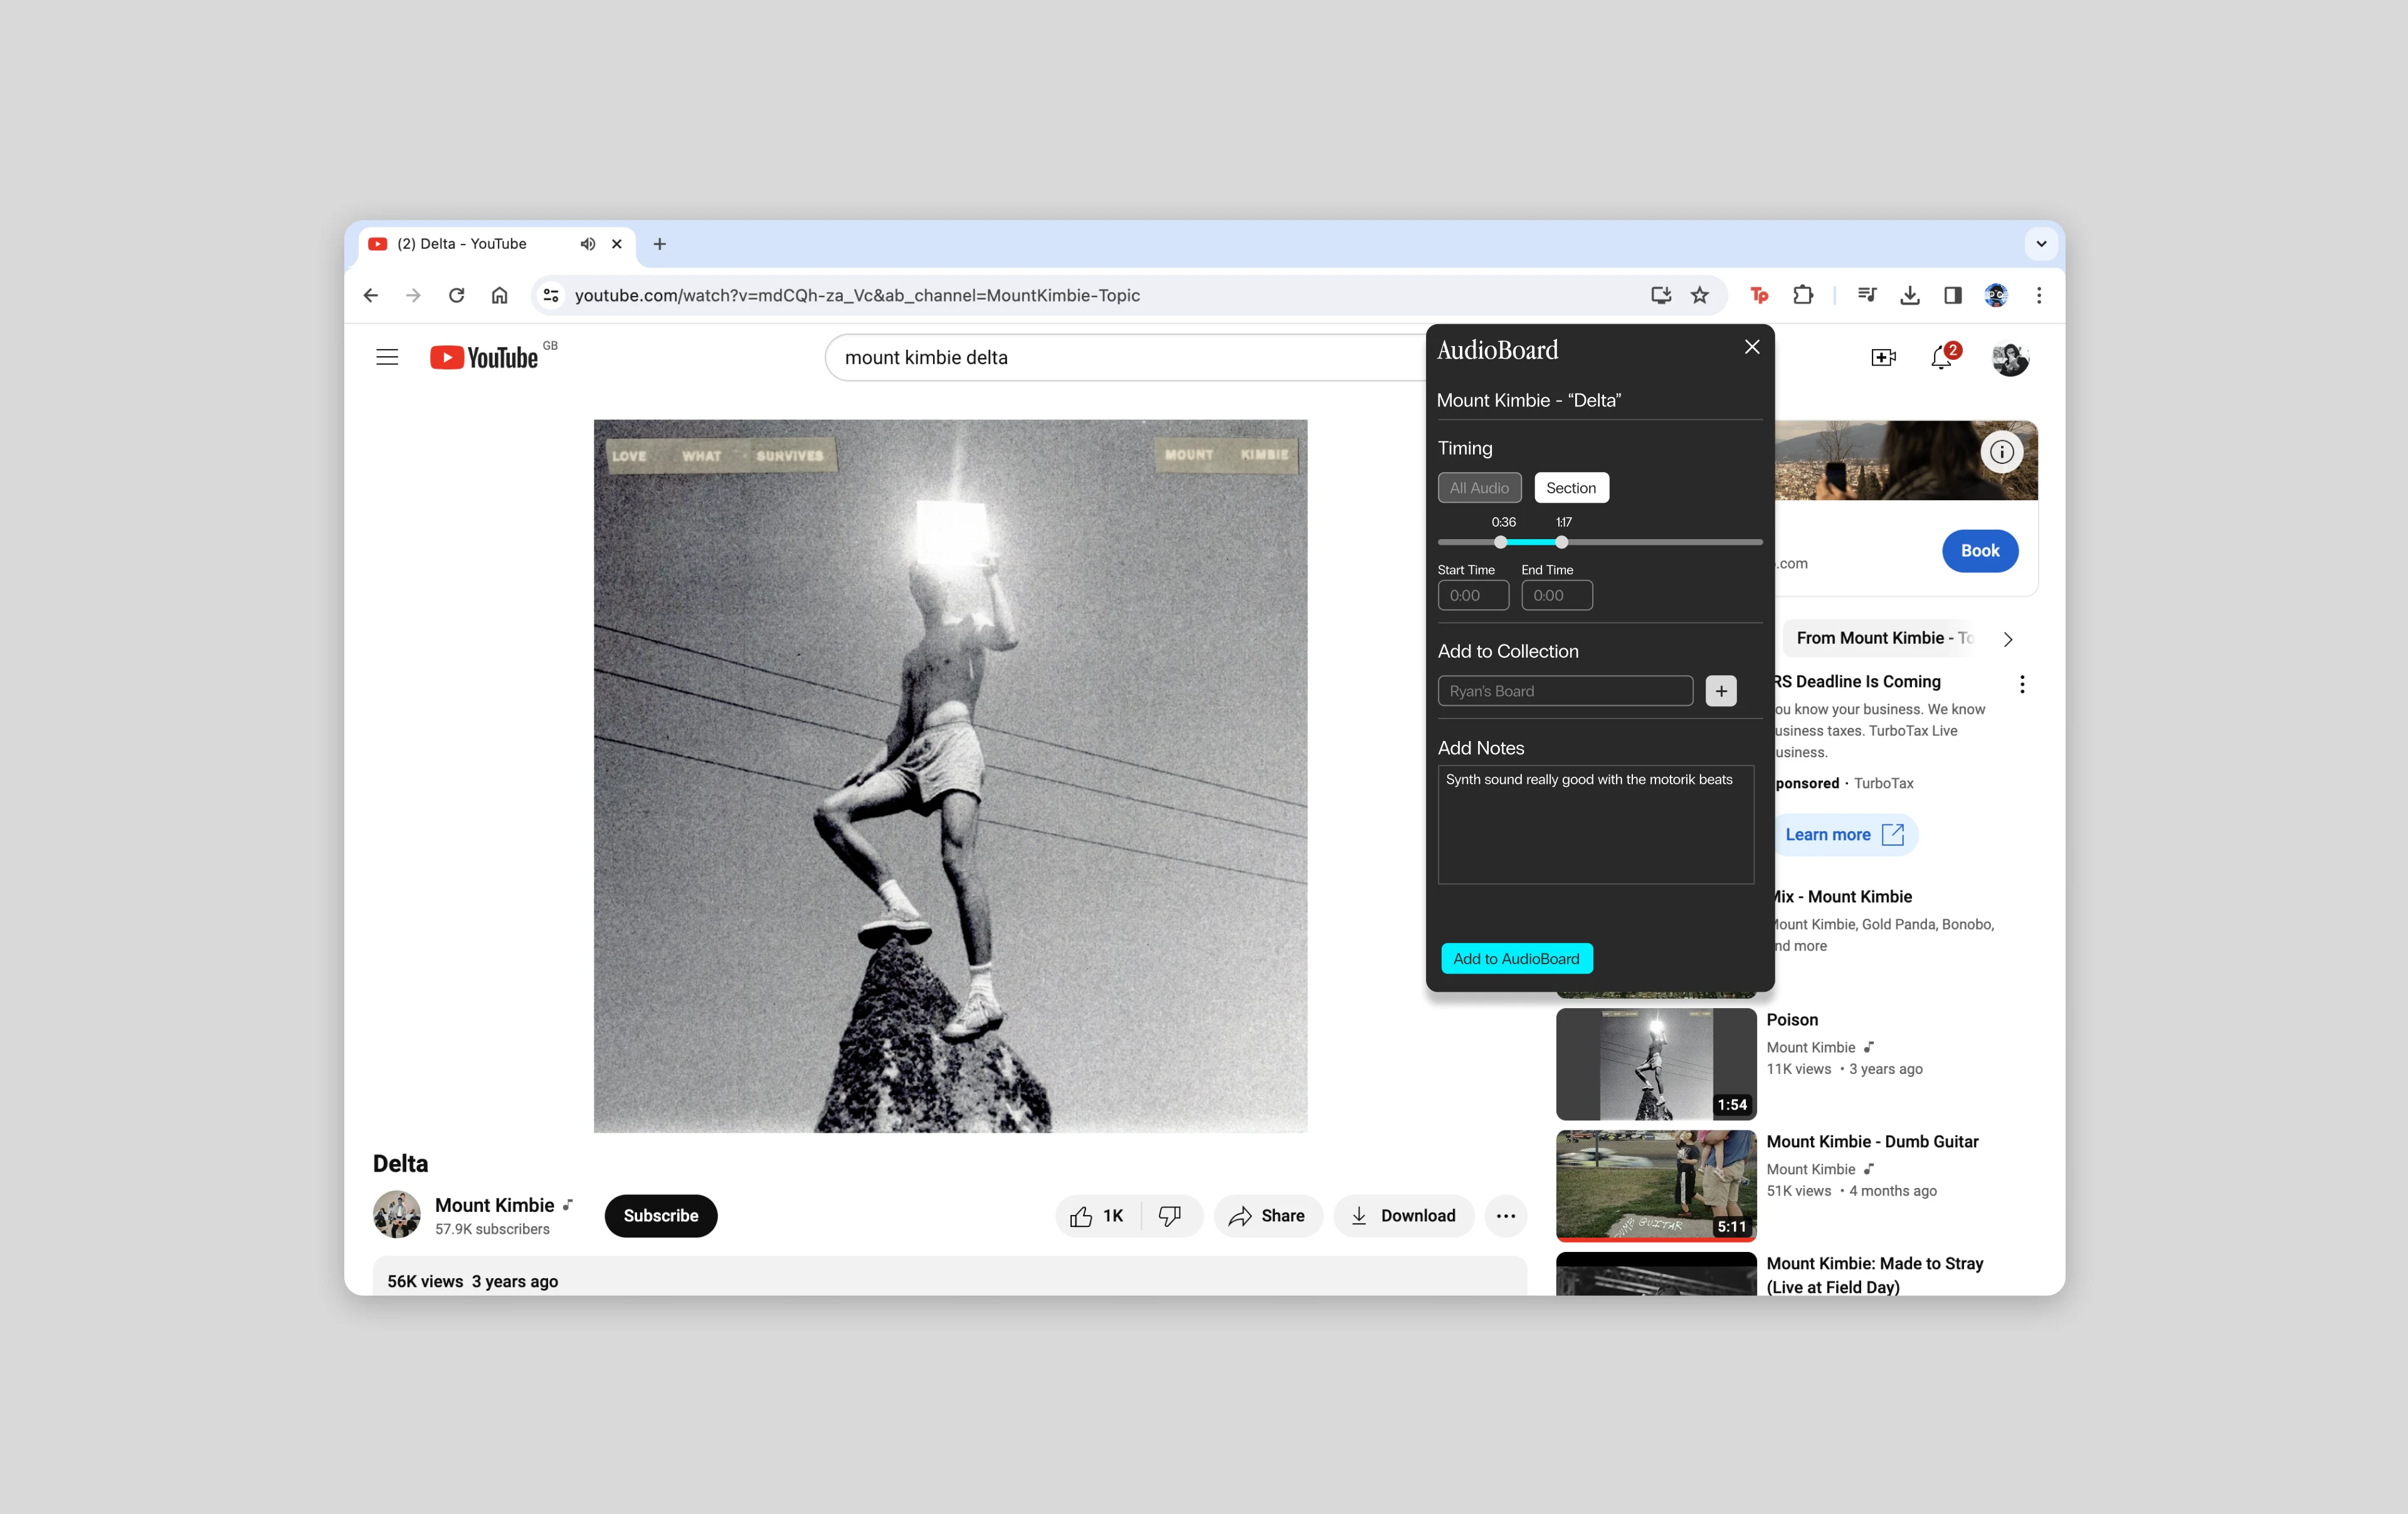The image size is (2408, 1514).
Task: Bookmark this page with the star icon
Action: 1700,295
